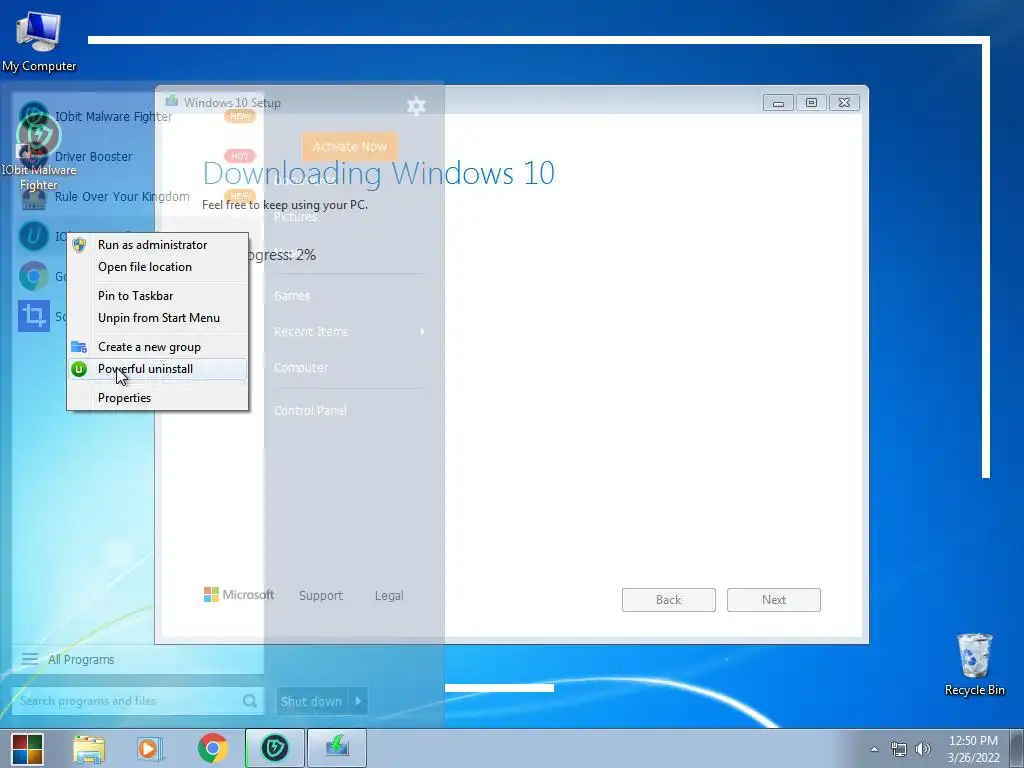Screen dimensions: 1024x768
Task: Select Create a new group
Action: point(157,347)
